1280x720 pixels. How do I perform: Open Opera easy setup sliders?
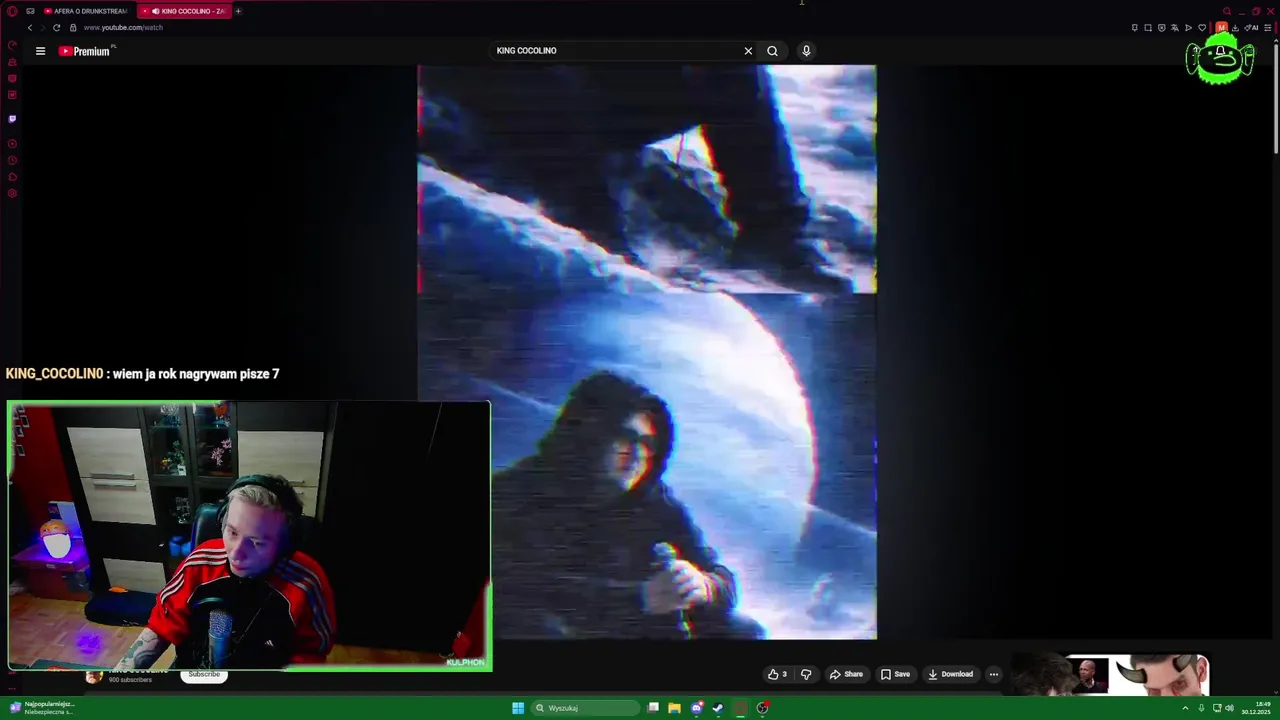pos(1269,28)
